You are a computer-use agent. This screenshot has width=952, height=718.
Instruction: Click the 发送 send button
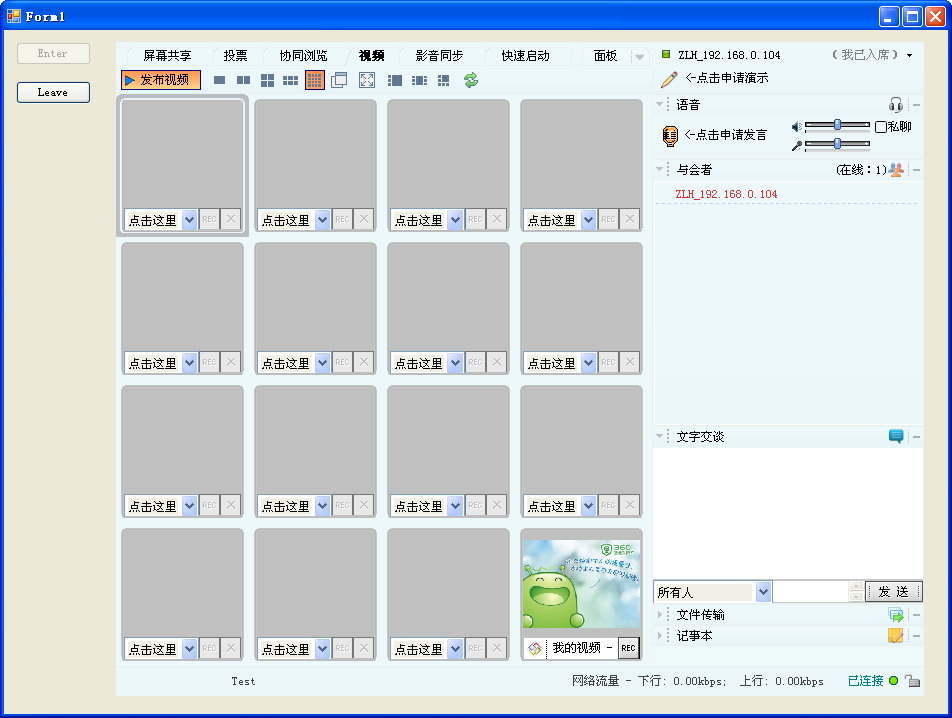[893, 592]
